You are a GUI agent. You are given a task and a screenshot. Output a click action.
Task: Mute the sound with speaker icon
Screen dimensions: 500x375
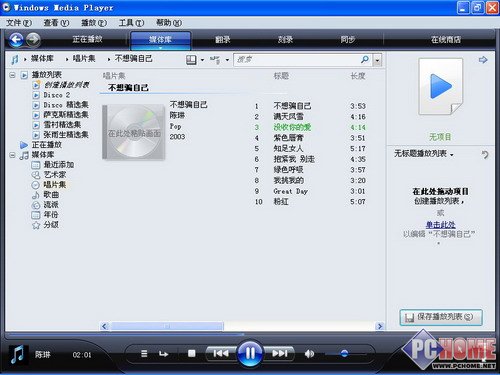(309, 354)
